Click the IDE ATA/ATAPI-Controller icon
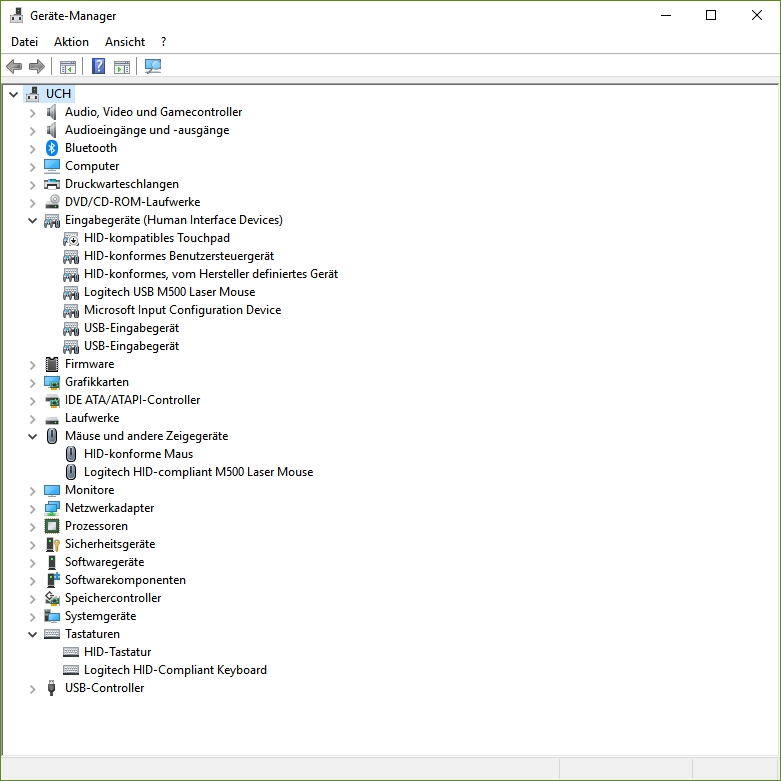Image resolution: width=781 pixels, height=781 pixels. coord(52,400)
